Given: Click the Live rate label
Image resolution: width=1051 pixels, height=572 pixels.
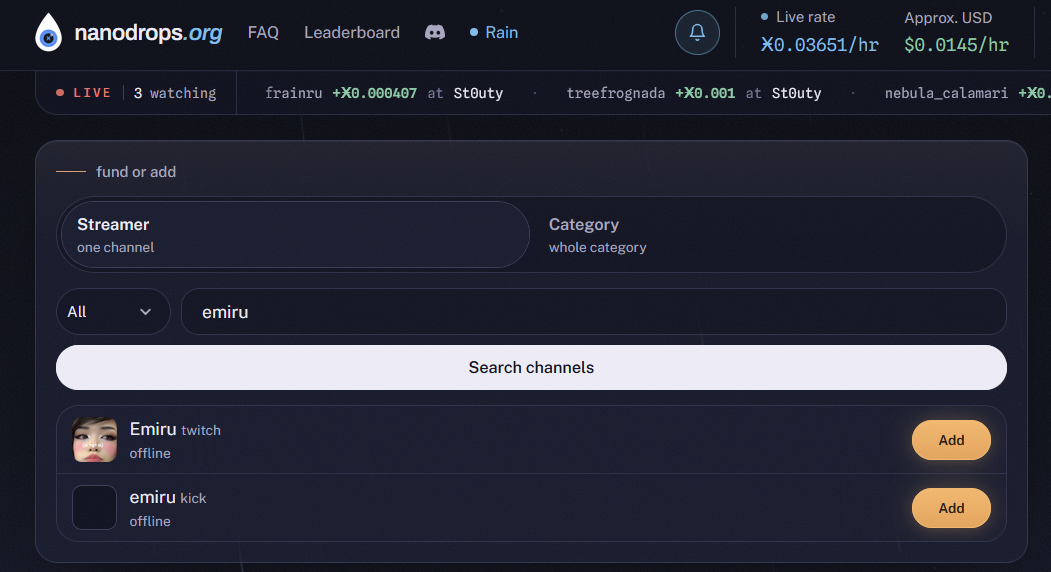Looking at the screenshot, I should coord(806,17).
